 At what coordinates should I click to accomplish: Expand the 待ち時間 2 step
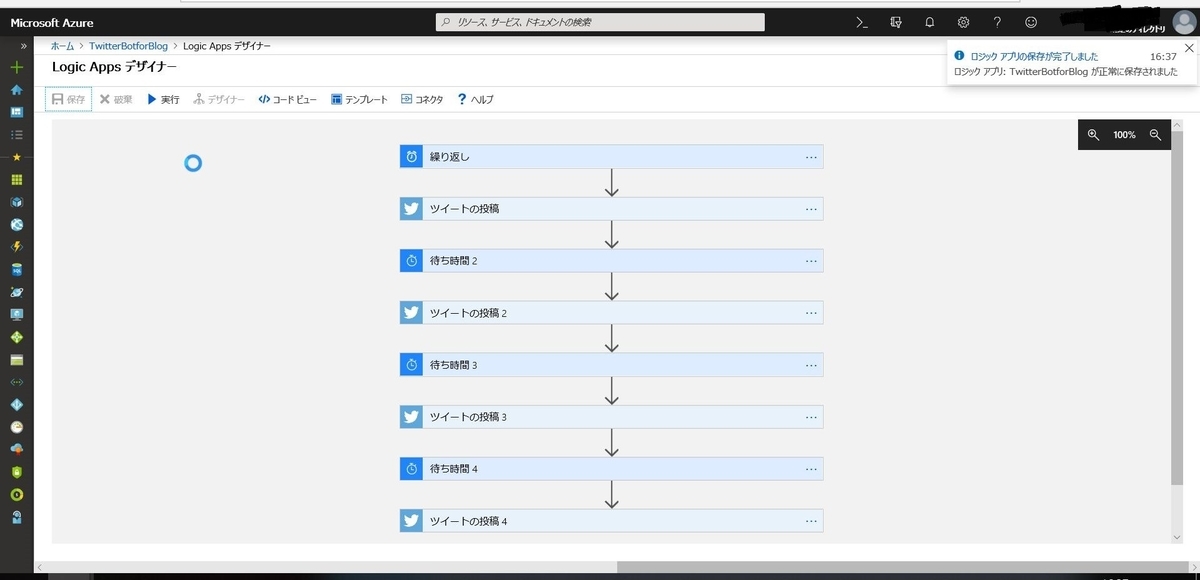pos(611,261)
